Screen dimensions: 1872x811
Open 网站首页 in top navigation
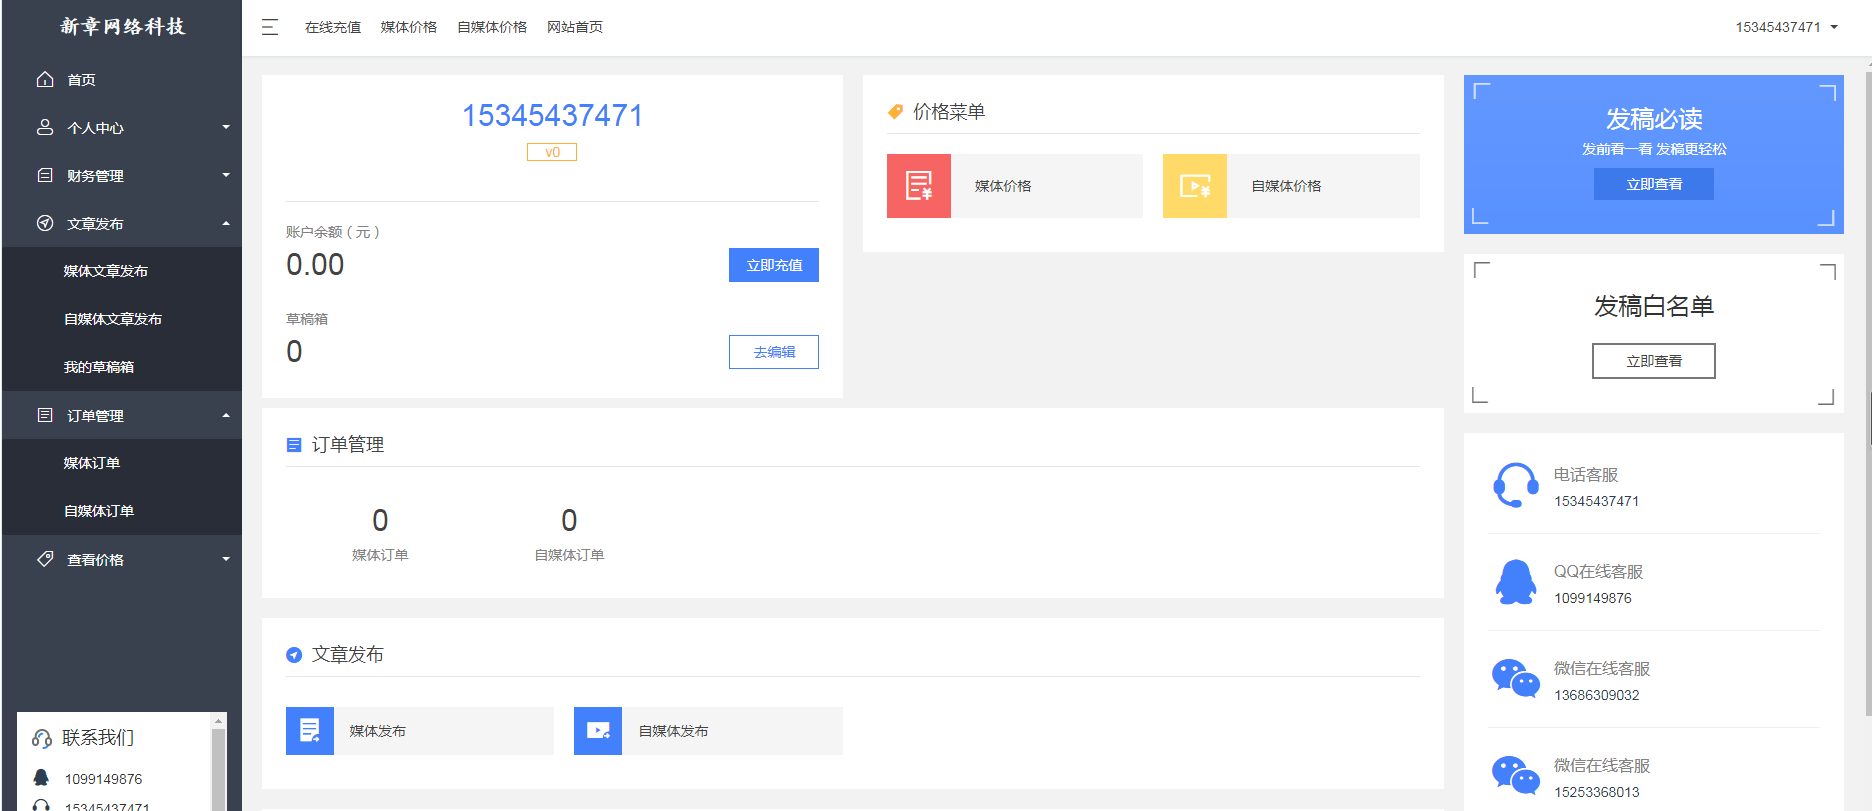575,27
